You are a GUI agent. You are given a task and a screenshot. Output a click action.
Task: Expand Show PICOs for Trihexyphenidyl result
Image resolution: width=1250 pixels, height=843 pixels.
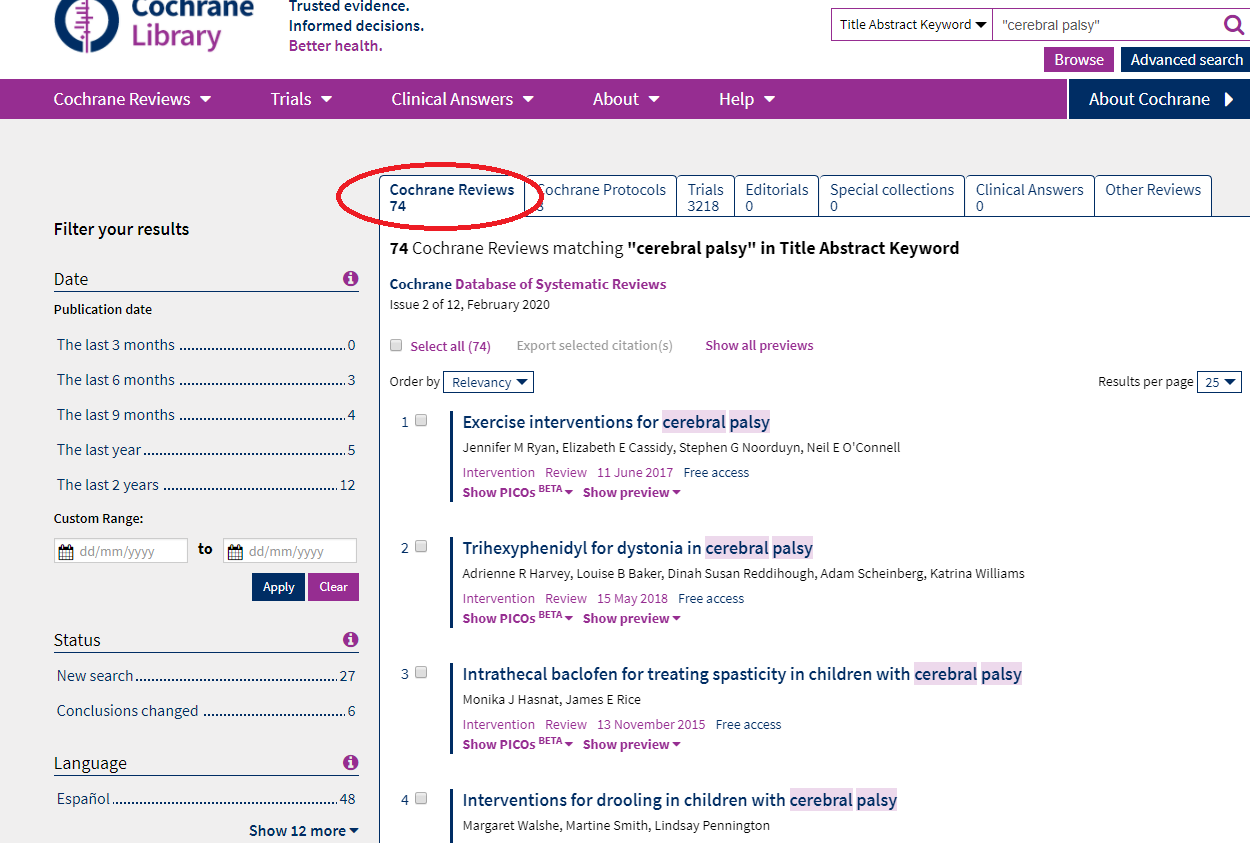pos(518,618)
